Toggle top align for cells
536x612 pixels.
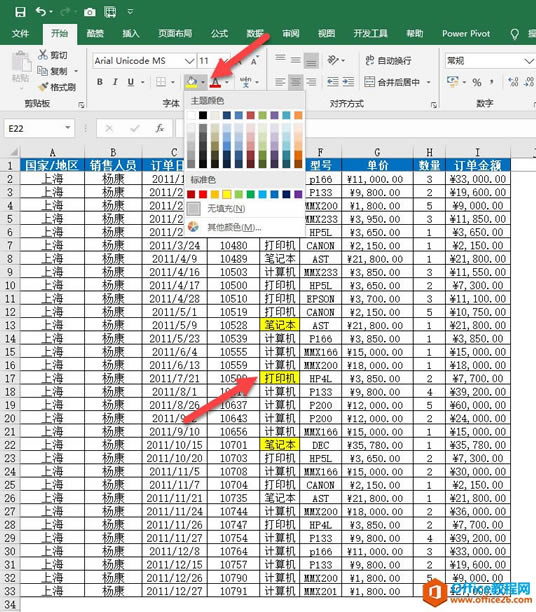coord(280,59)
